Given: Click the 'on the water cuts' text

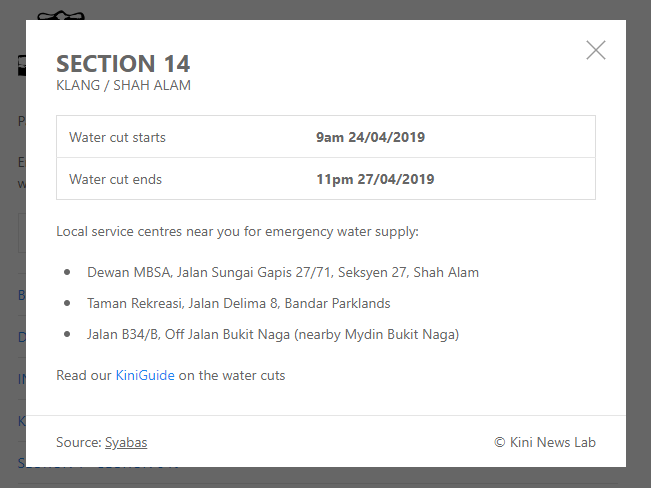Looking at the screenshot, I should pyautogui.click(x=232, y=376).
